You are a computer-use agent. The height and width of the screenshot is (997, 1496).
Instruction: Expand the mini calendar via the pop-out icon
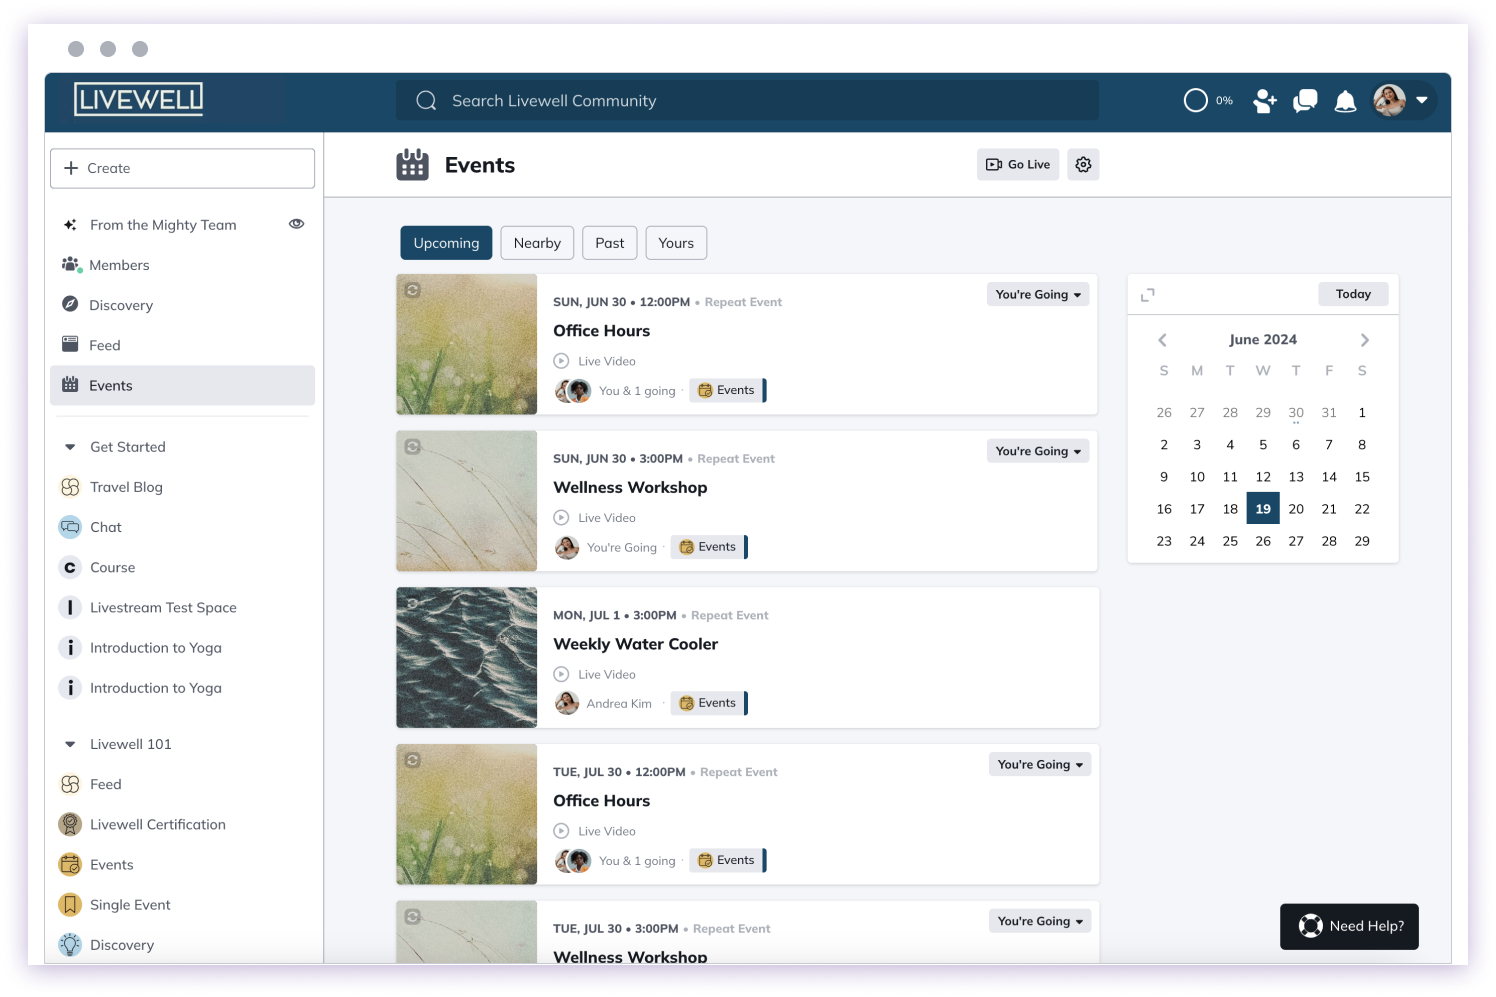pos(1147,294)
